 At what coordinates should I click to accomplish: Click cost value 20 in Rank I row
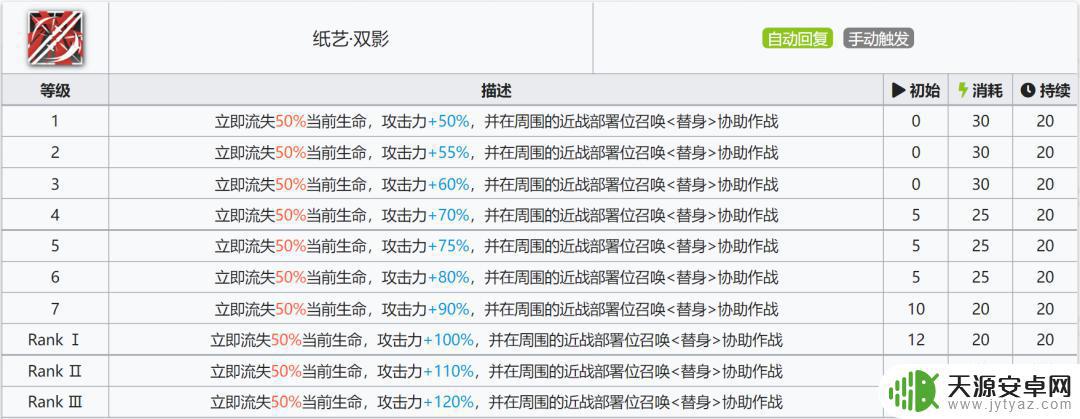[x=981, y=340]
